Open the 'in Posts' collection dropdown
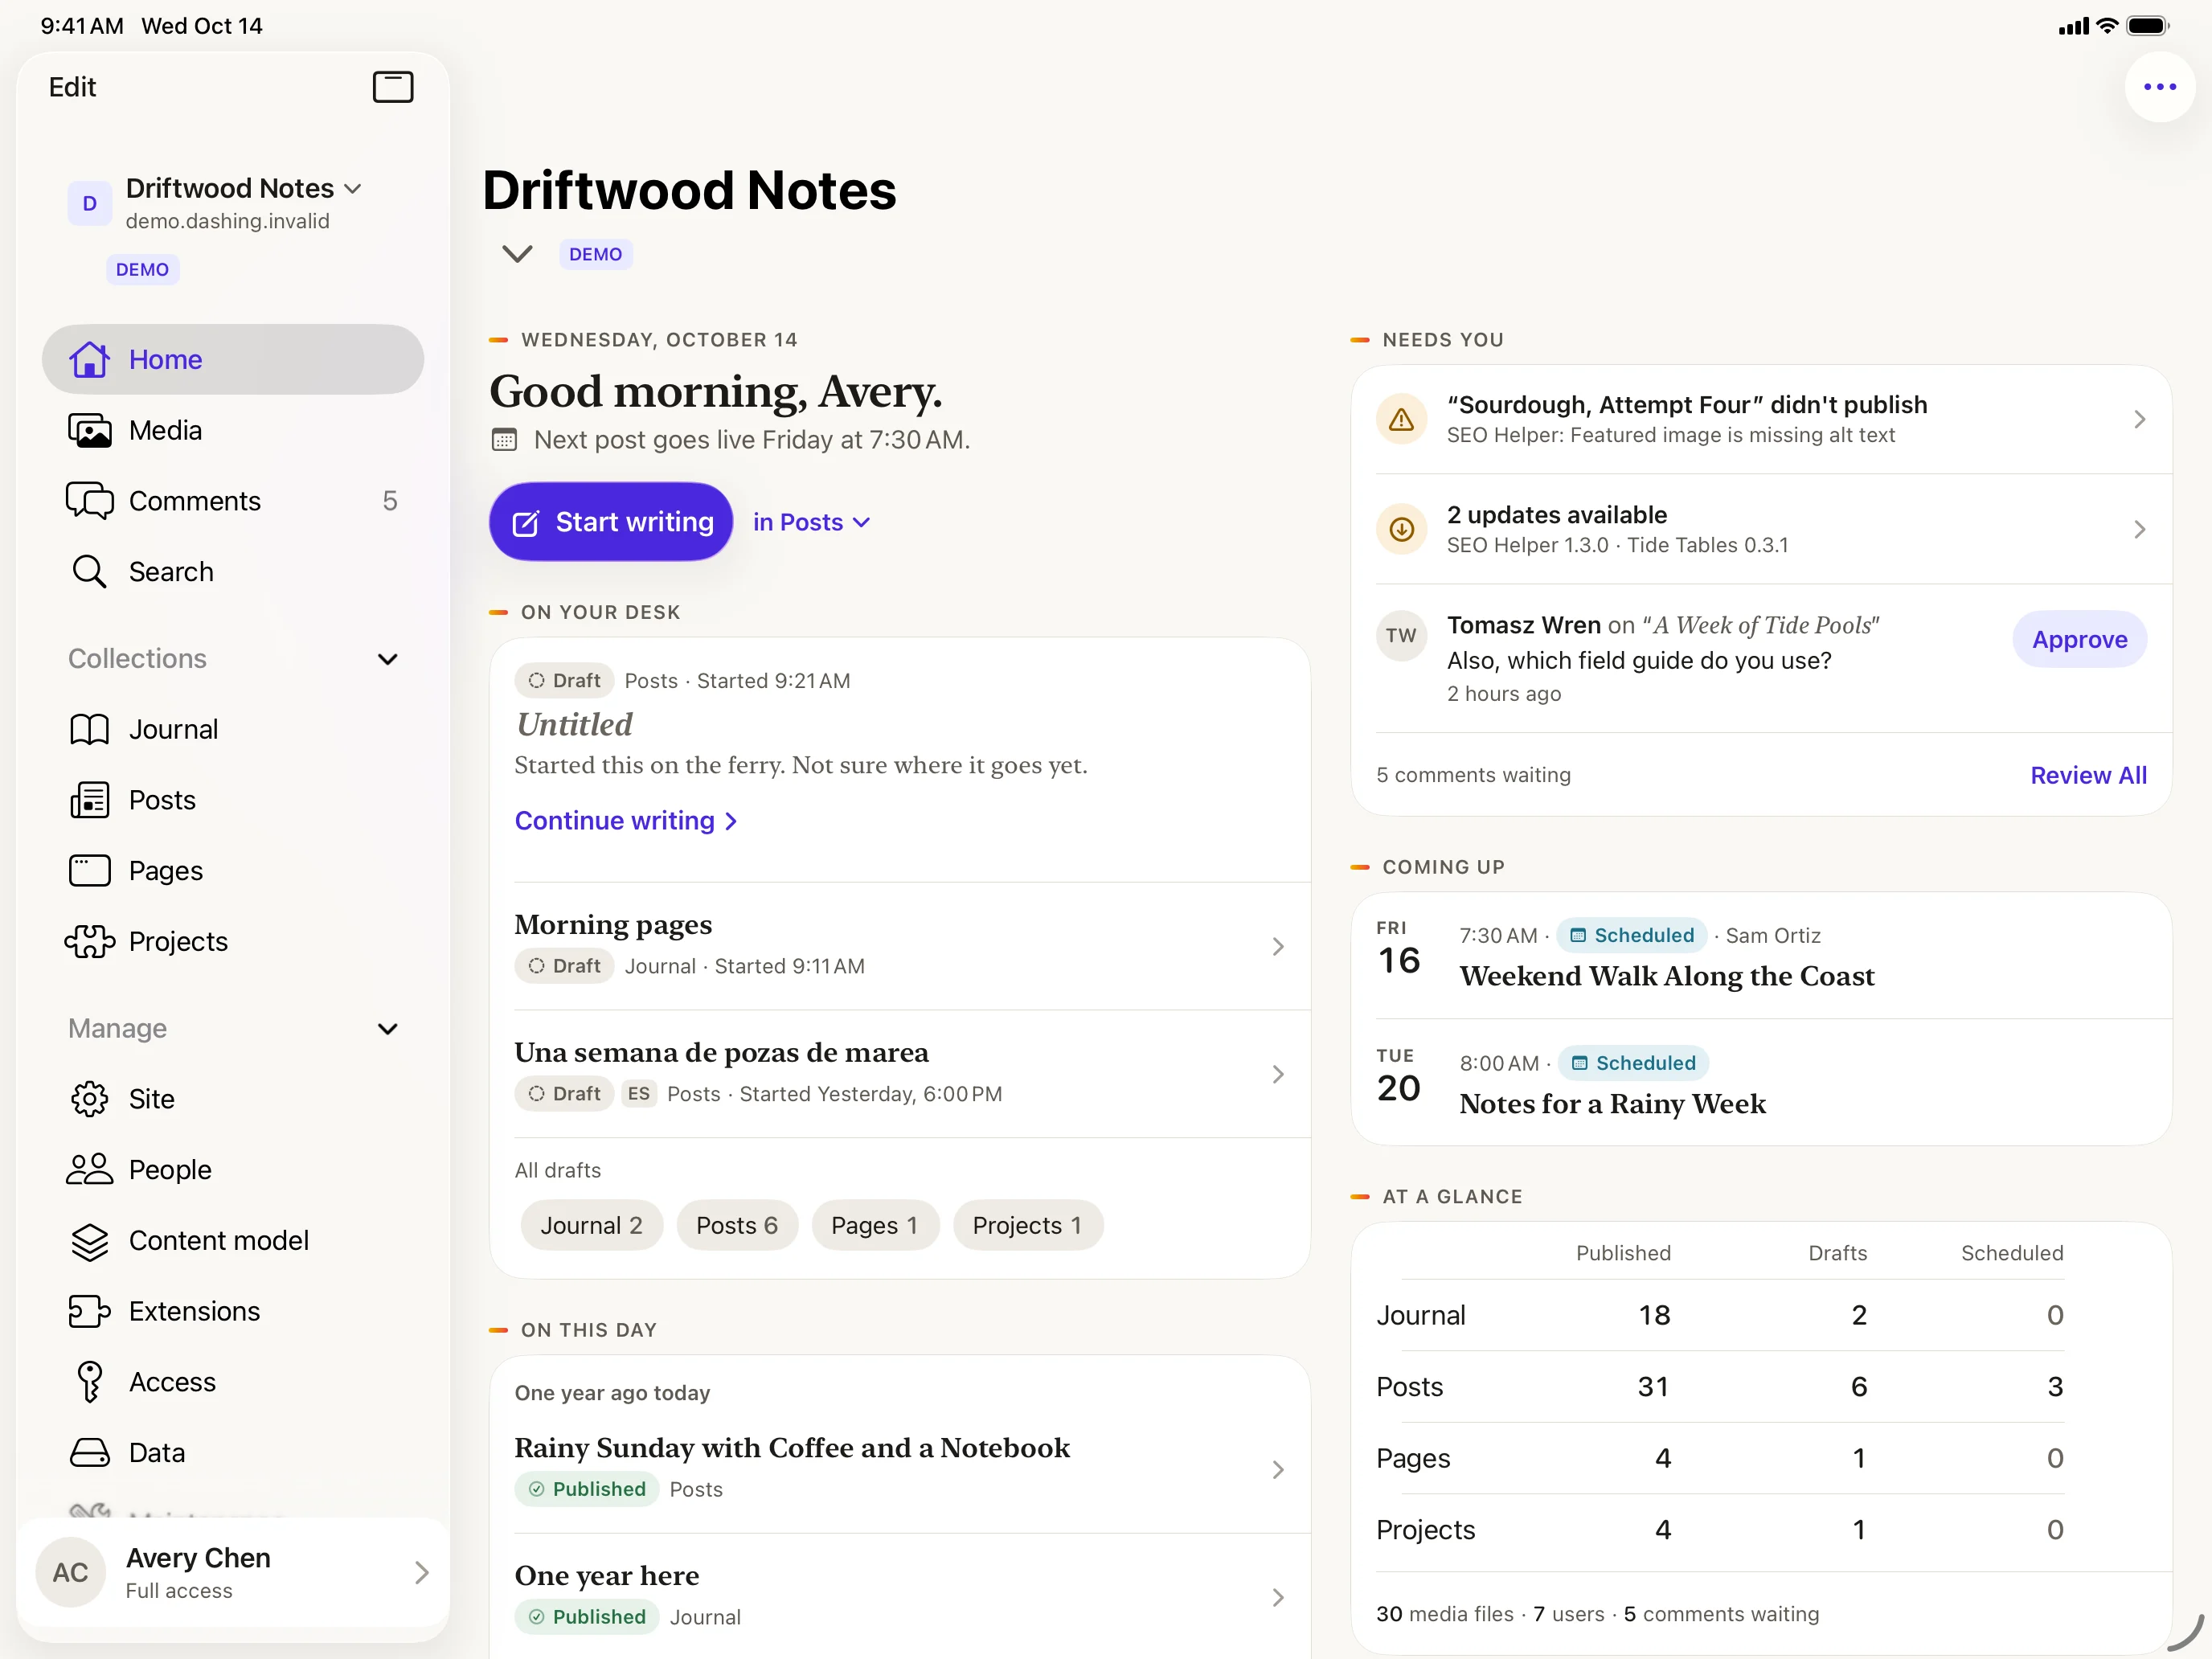The height and width of the screenshot is (1659, 2212). (812, 522)
